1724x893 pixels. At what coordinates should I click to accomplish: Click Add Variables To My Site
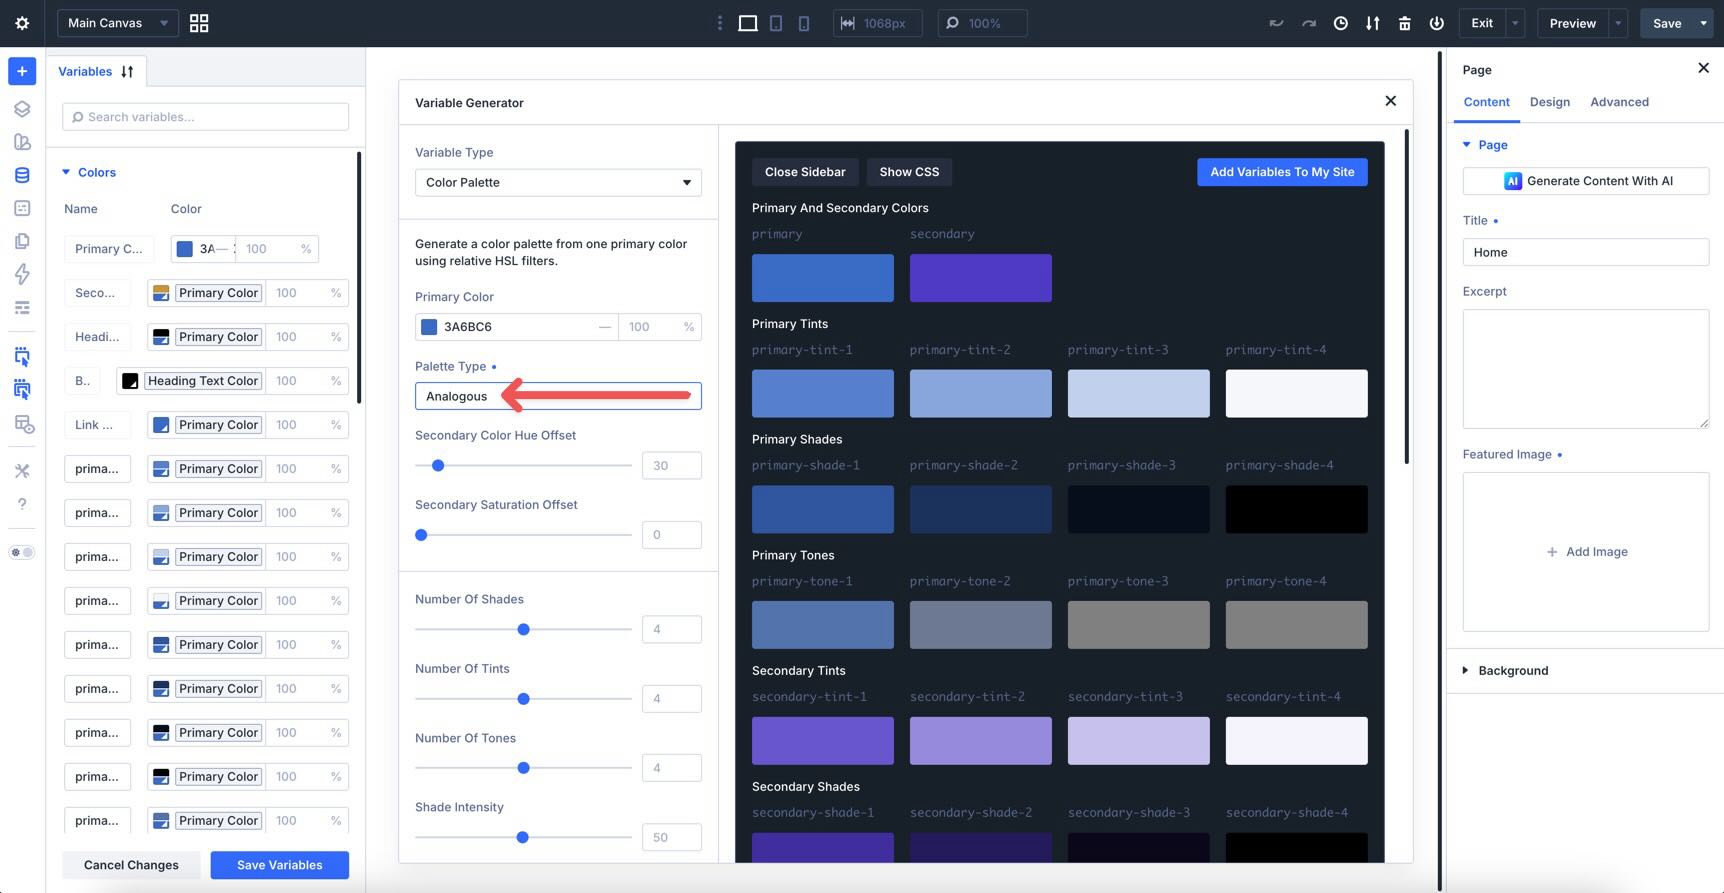[1282, 172]
